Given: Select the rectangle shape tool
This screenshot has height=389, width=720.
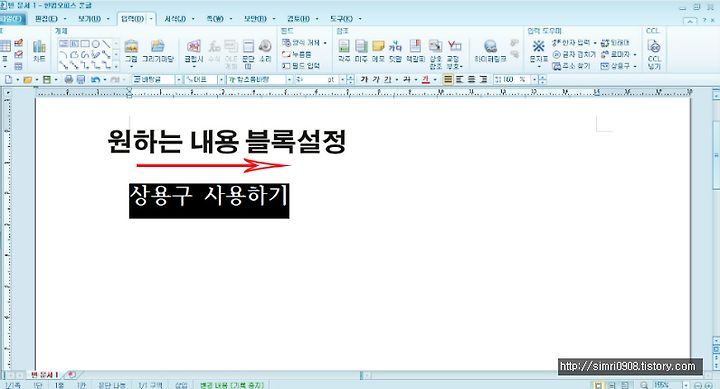Looking at the screenshot, I should [85, 44].
